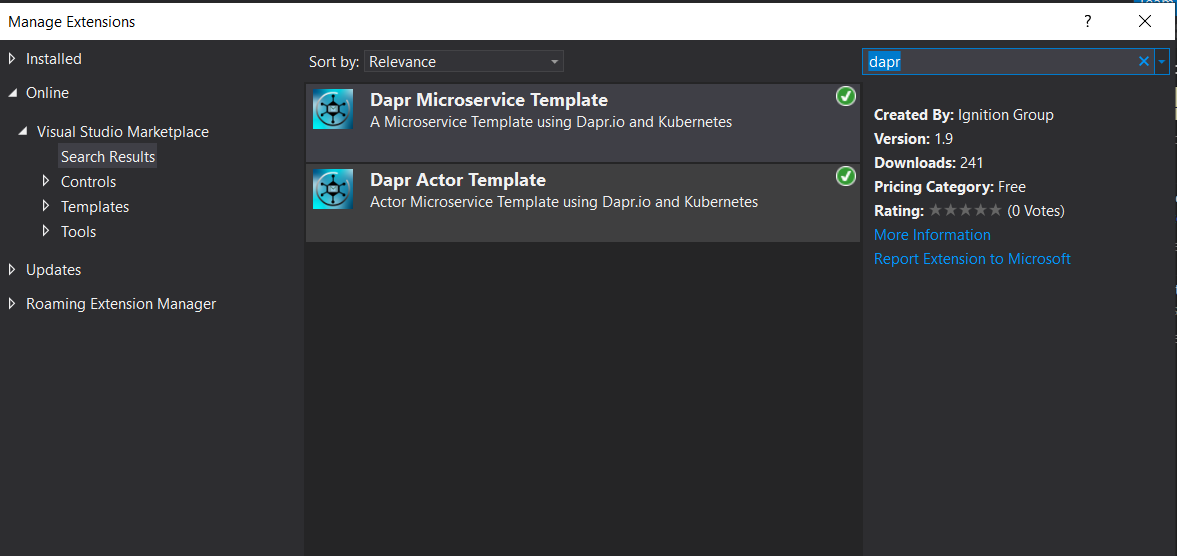Expand the Controls node arrow
Image resolution: width=1177 pixels, height=556 pixels.
pyautogui.click(x=47, y=181)
